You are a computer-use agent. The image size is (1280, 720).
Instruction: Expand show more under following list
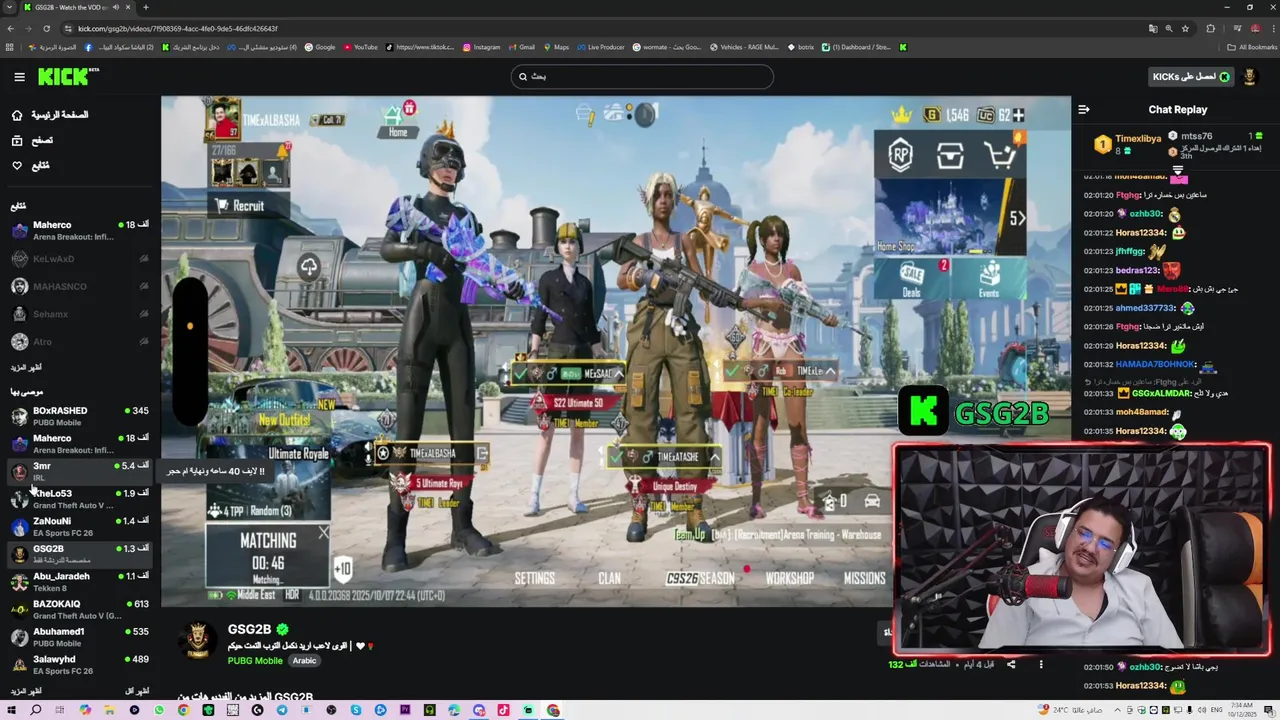pyautogui.click(x=26, y=367)
